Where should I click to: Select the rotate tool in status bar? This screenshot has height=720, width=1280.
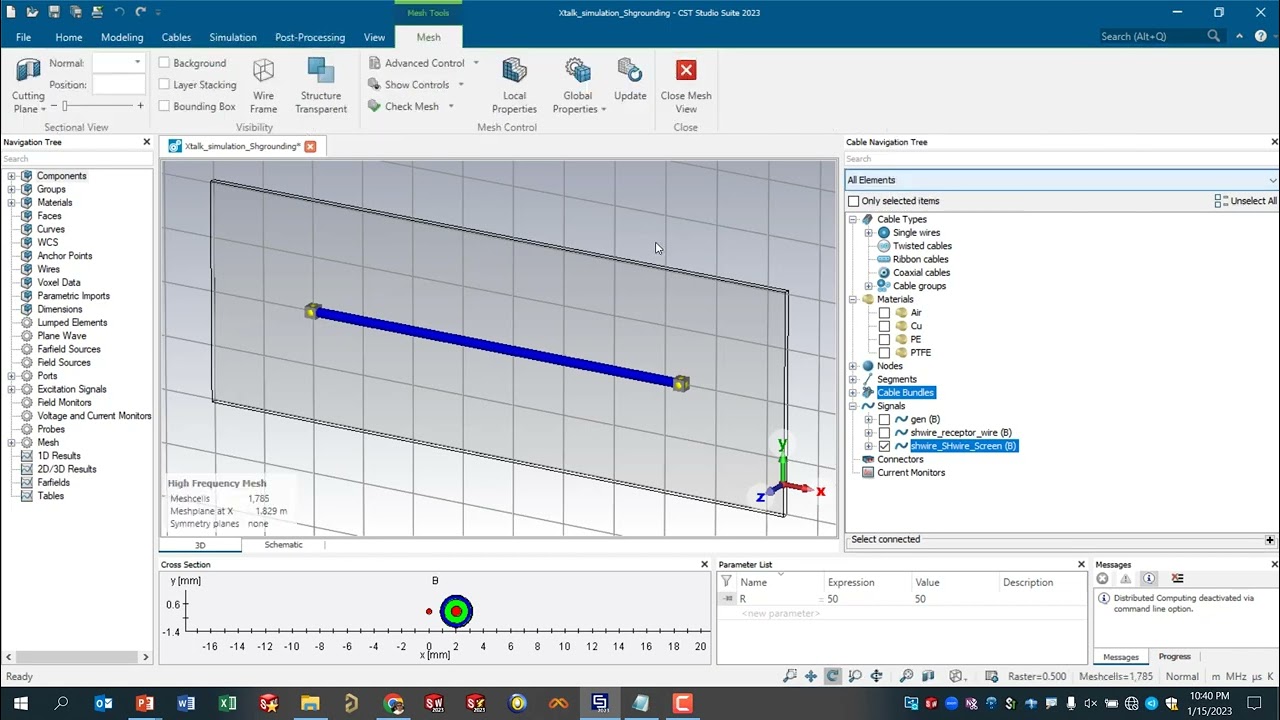coord(833,676)
